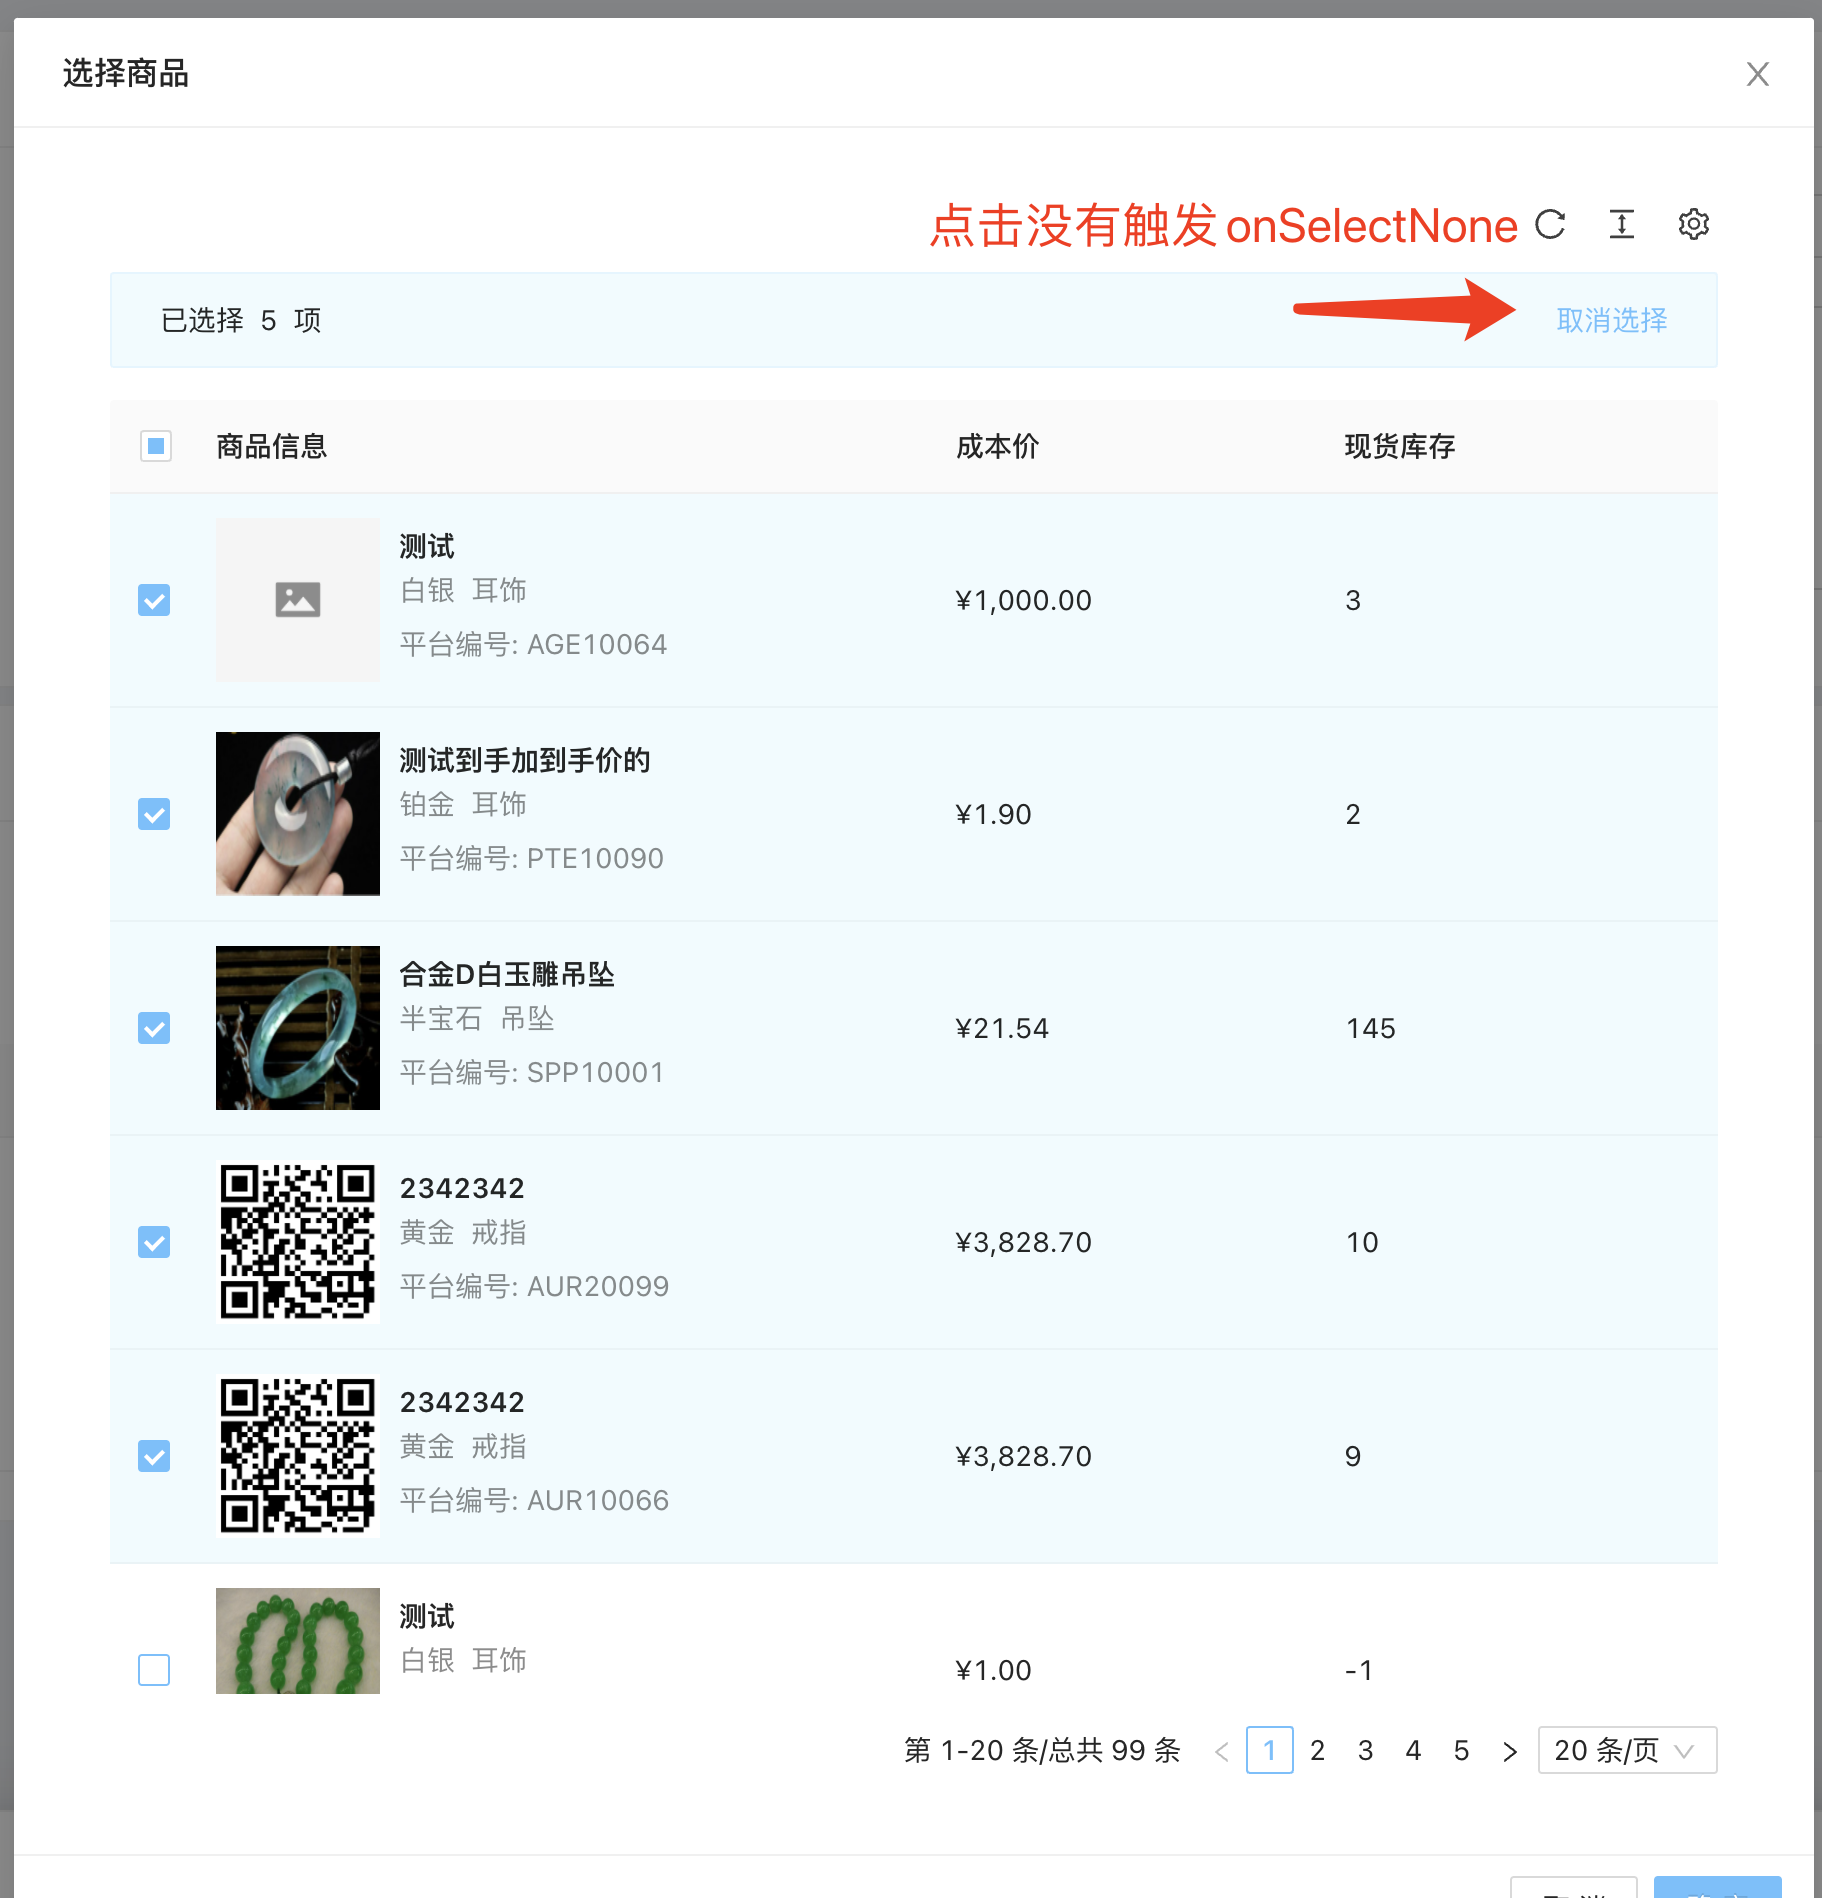Viewport: 1822px width, 1898px height.
Task: Jump to page 2 of results
Action: 1317,1751
